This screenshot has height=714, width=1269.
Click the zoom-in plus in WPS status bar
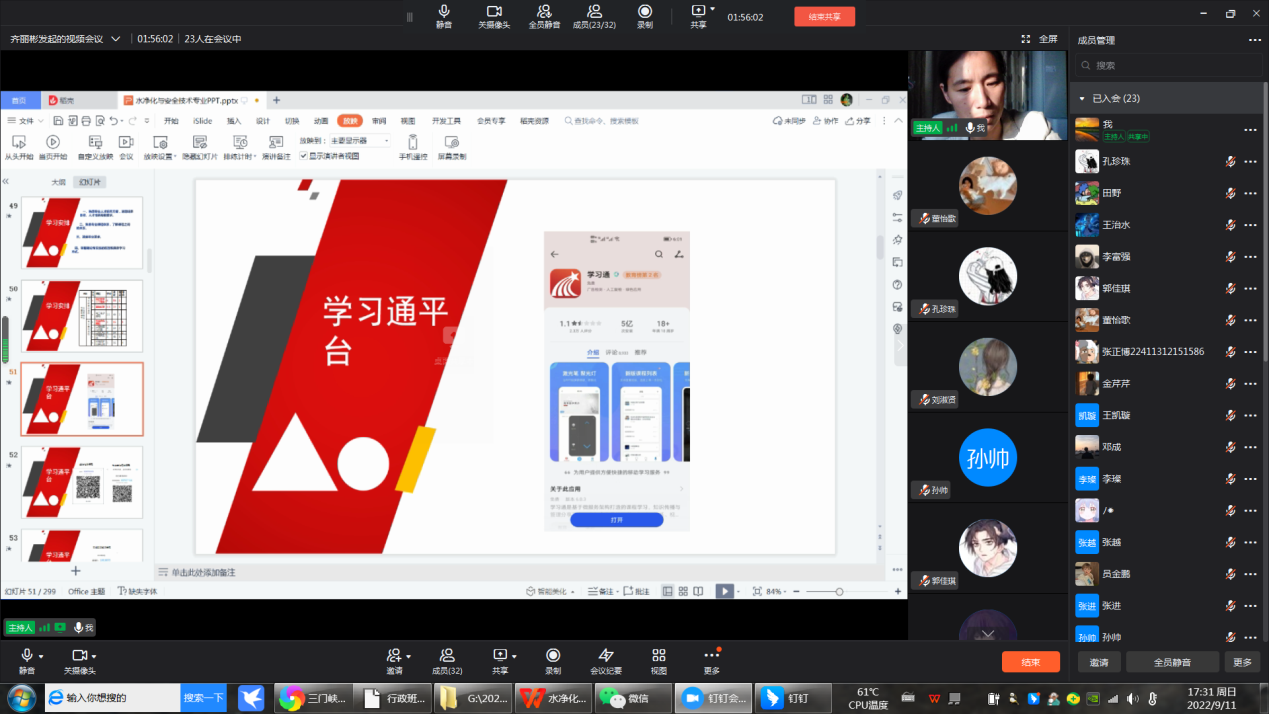[899, 592]
